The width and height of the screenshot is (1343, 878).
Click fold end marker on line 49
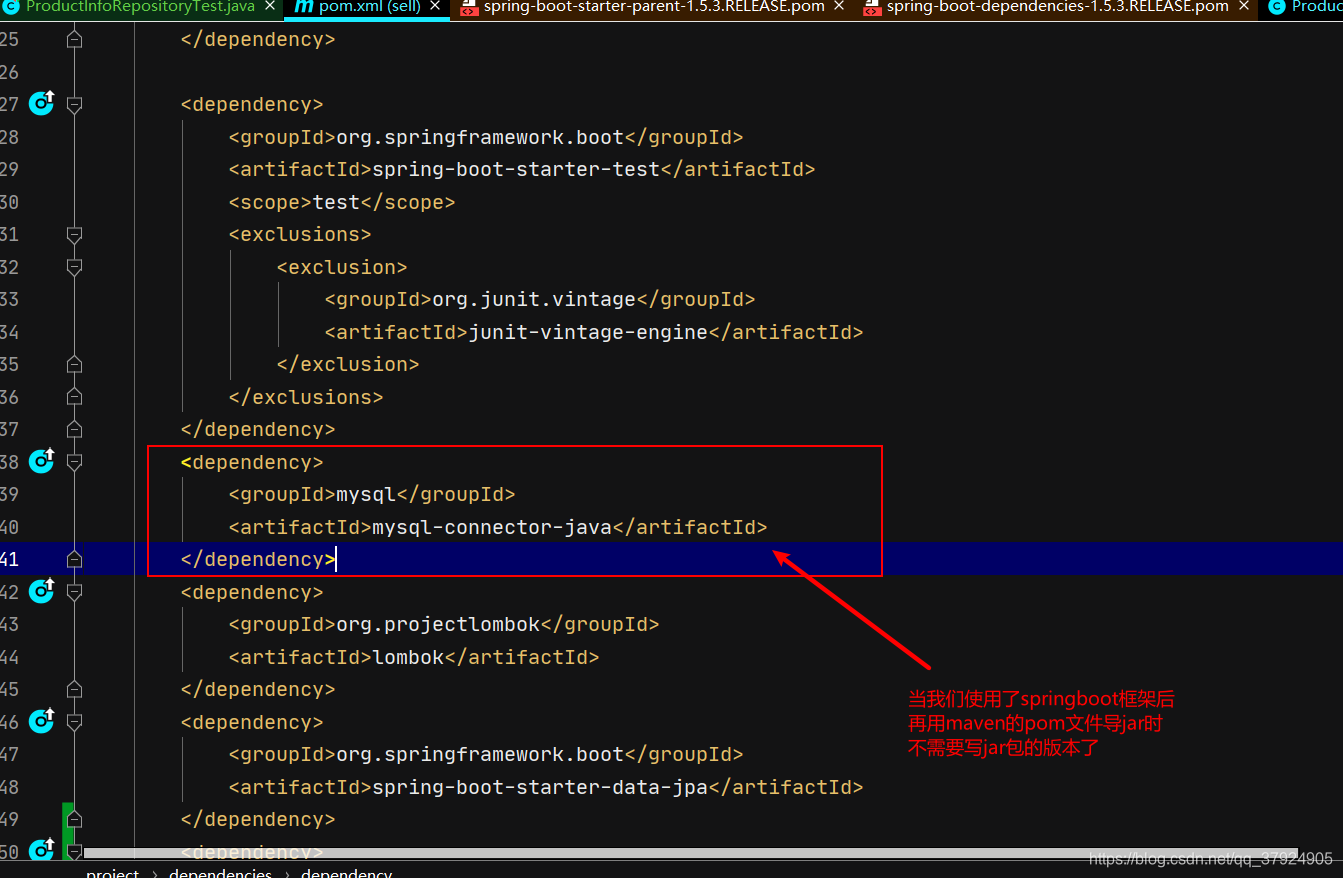coord(74,819)
